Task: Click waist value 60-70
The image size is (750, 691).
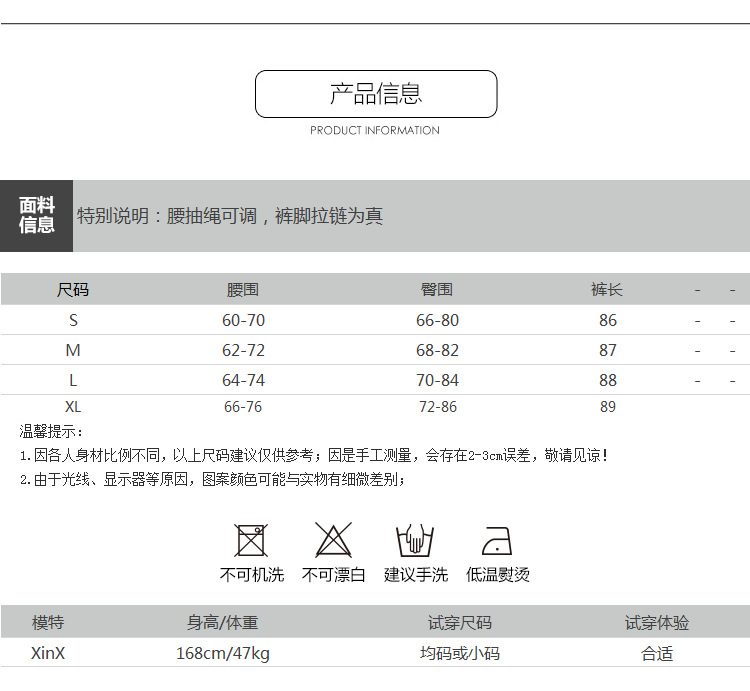Action: [243, 320]
